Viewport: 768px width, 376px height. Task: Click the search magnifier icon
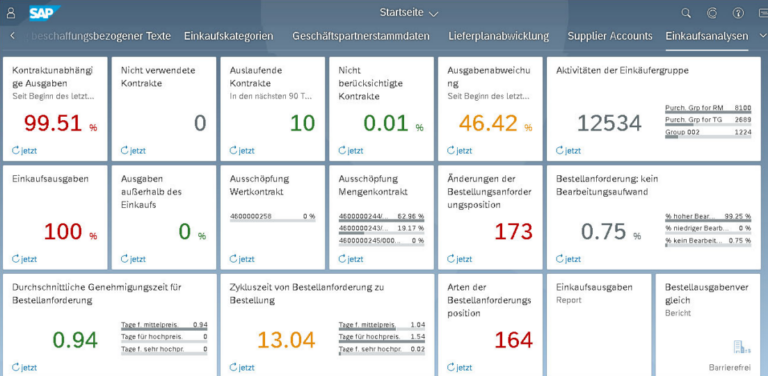pyautogui.click(x=686, y=13)
